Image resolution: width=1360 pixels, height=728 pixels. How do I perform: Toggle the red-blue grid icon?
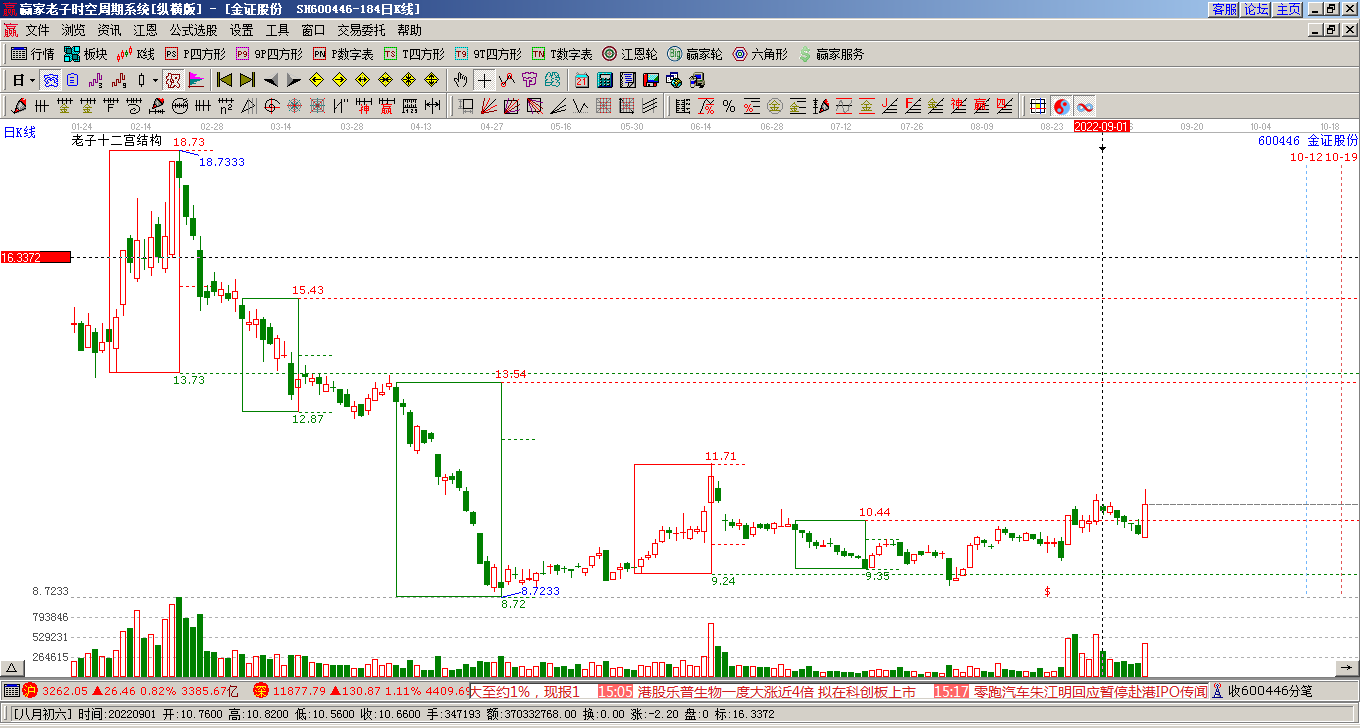pyautogui.click(x=1038, y=105)
